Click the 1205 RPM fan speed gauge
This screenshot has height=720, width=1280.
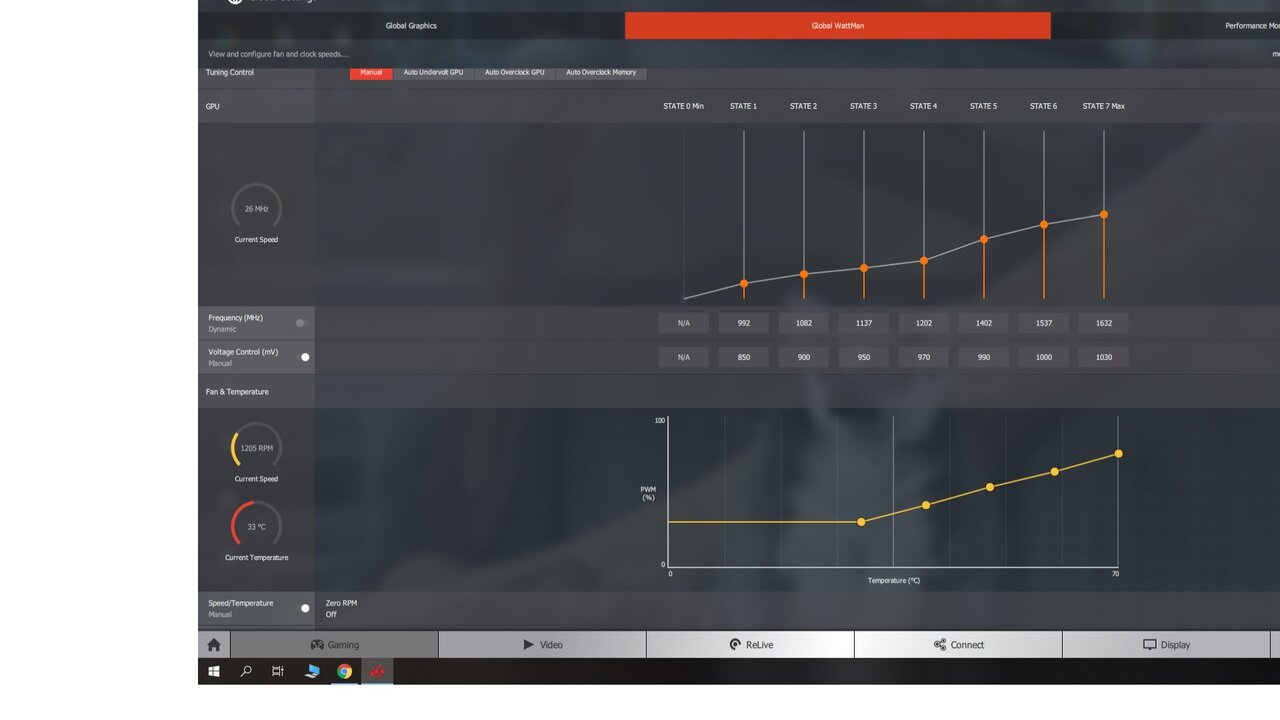(x=257, y=448)
